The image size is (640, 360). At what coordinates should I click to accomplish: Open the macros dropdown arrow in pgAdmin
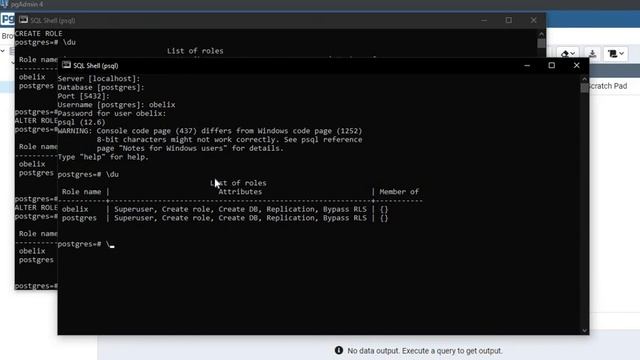coord(621,53)
